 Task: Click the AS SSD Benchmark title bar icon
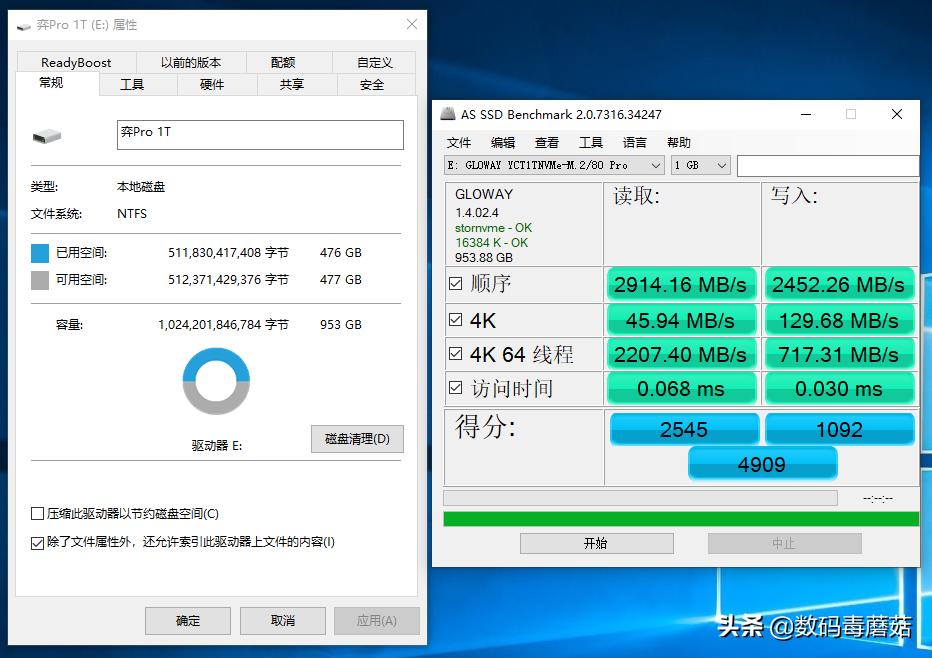click(x=449, y=114)
